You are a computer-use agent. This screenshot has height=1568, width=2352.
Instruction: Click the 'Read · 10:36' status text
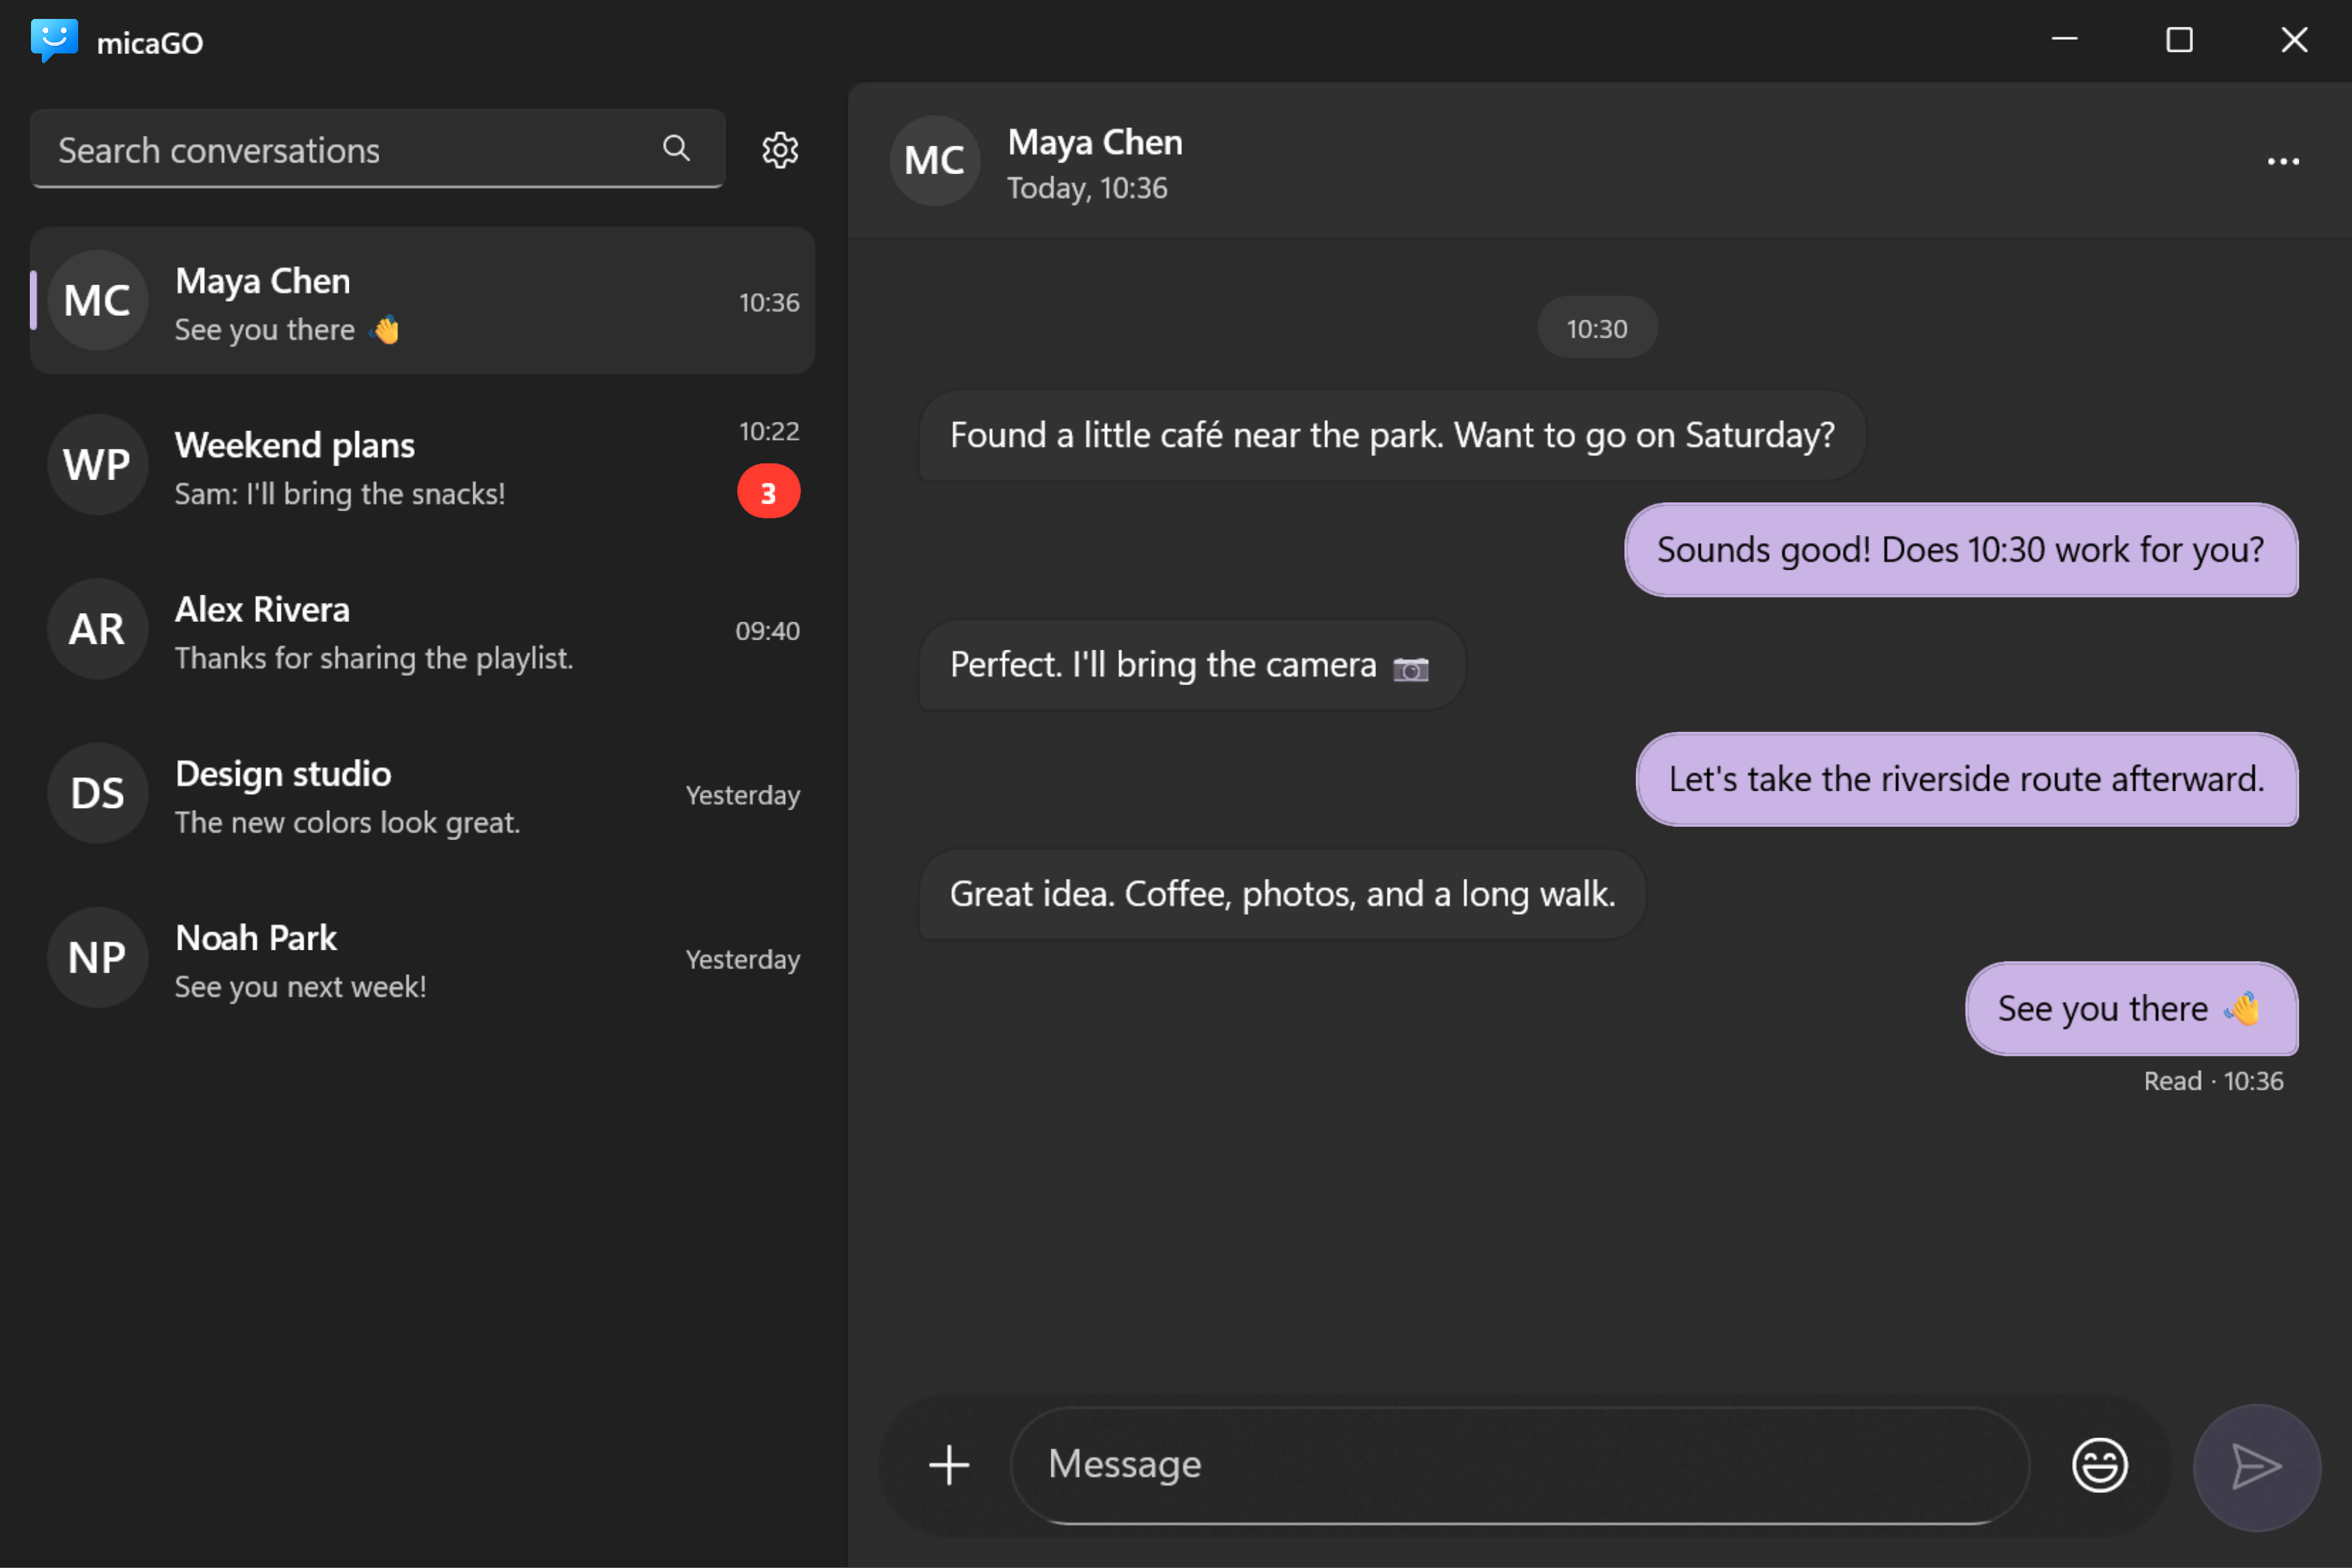[2213, 1081]
